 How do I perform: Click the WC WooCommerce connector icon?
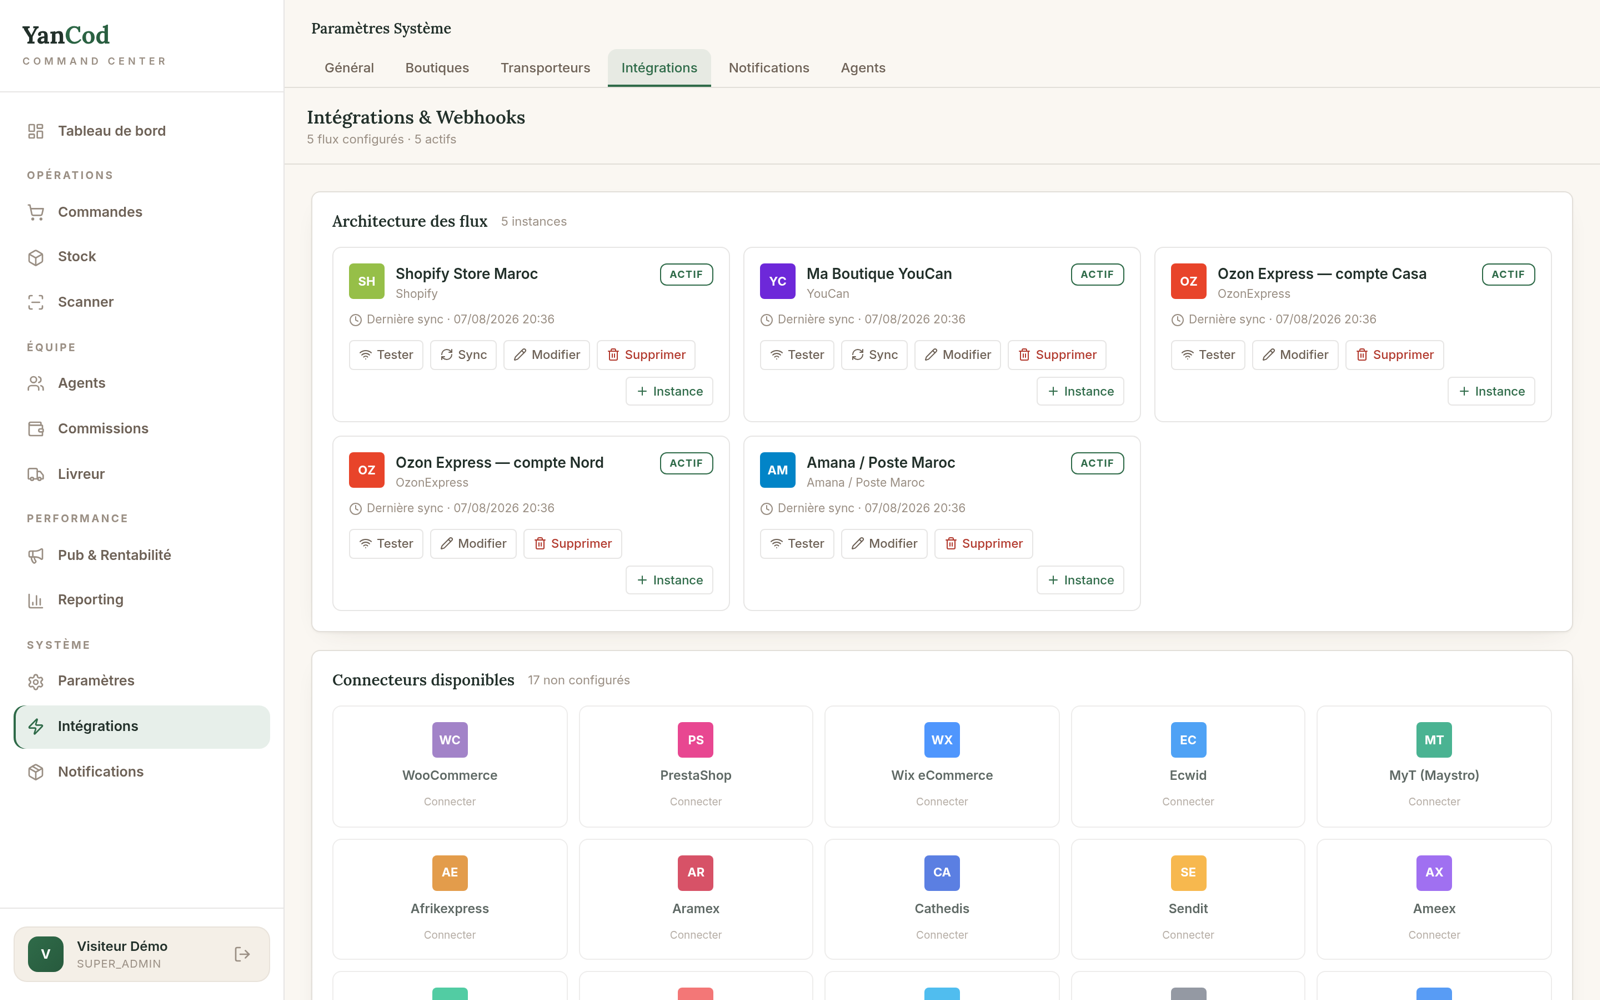click(x=450, y=740)
